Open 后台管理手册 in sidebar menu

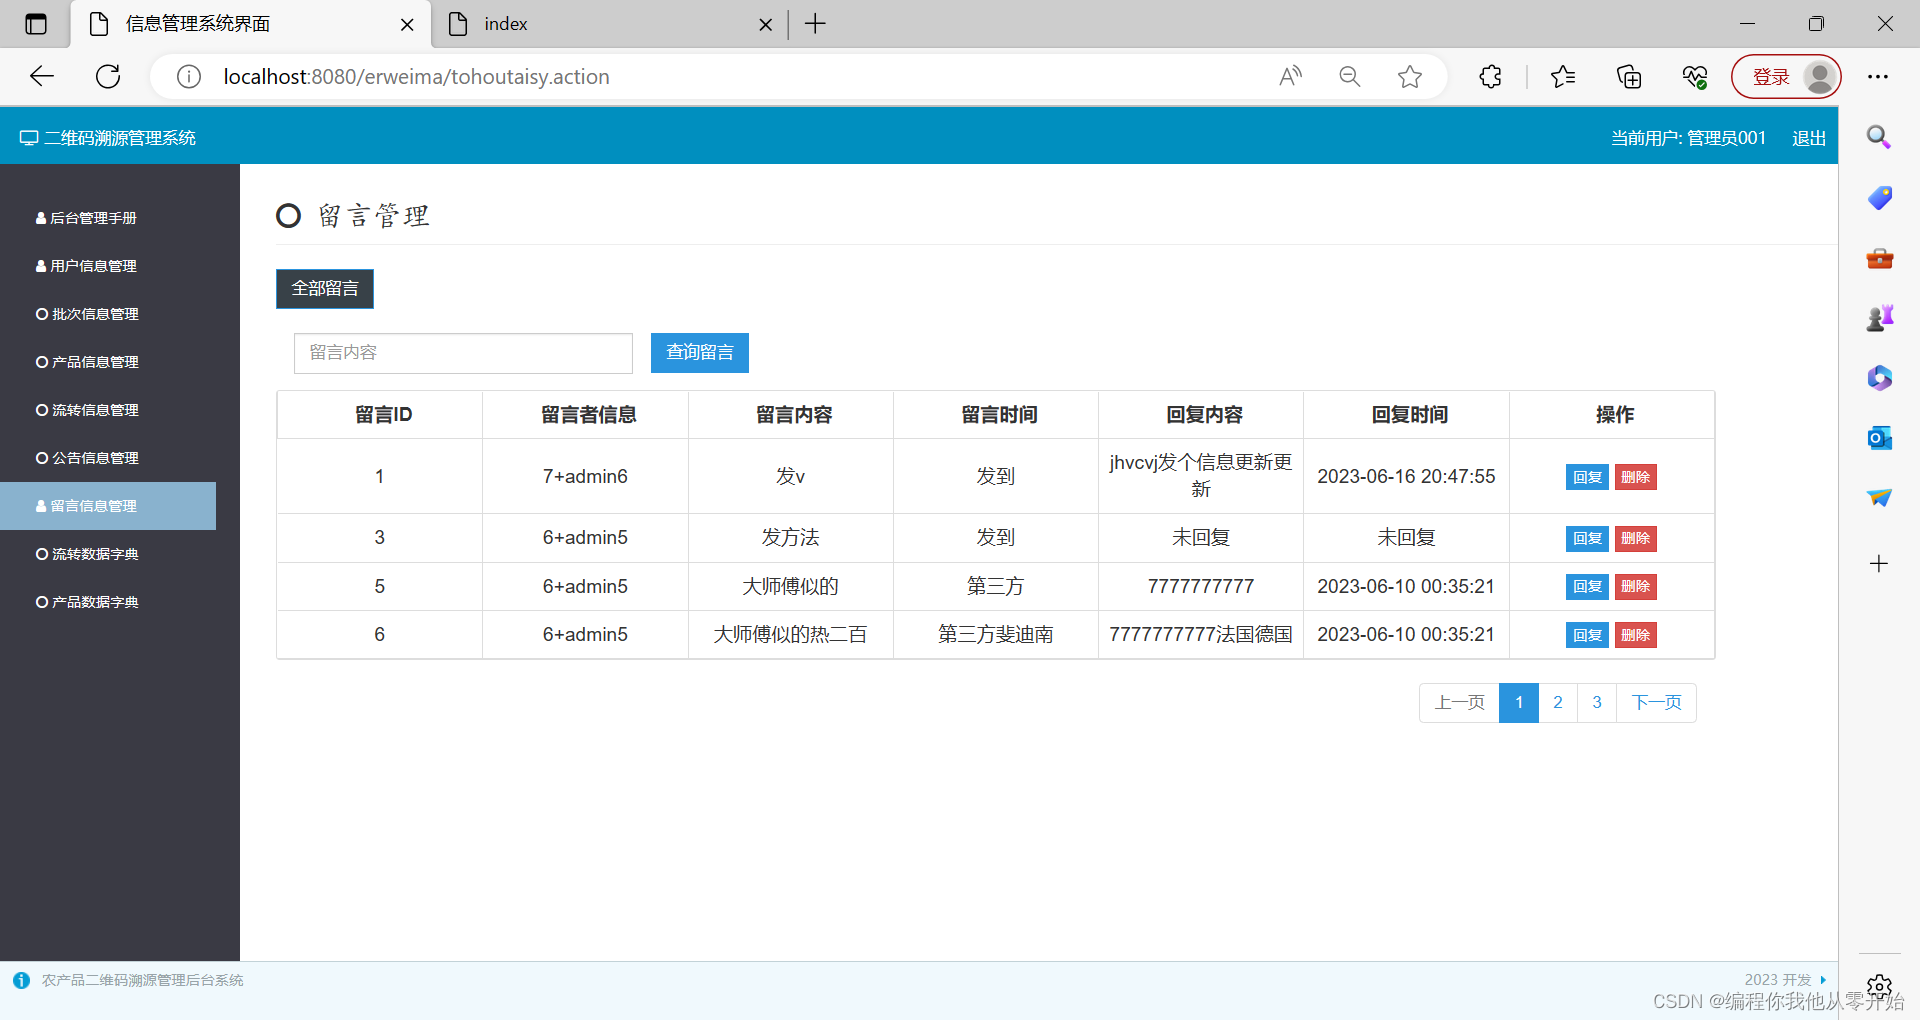86,218
